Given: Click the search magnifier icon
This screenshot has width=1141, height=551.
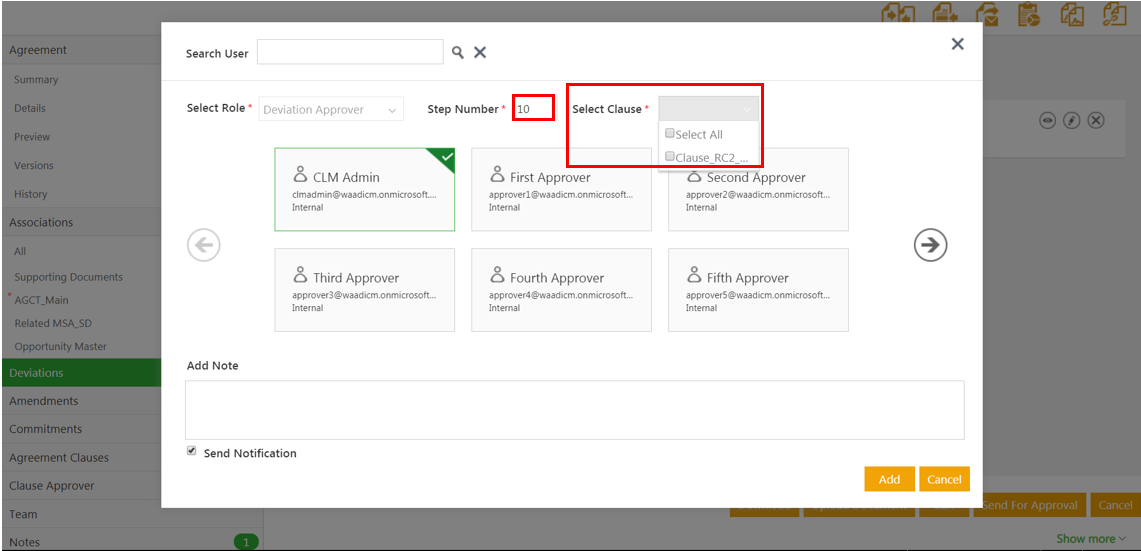Looking at the screenshot, I should (457, 53).
